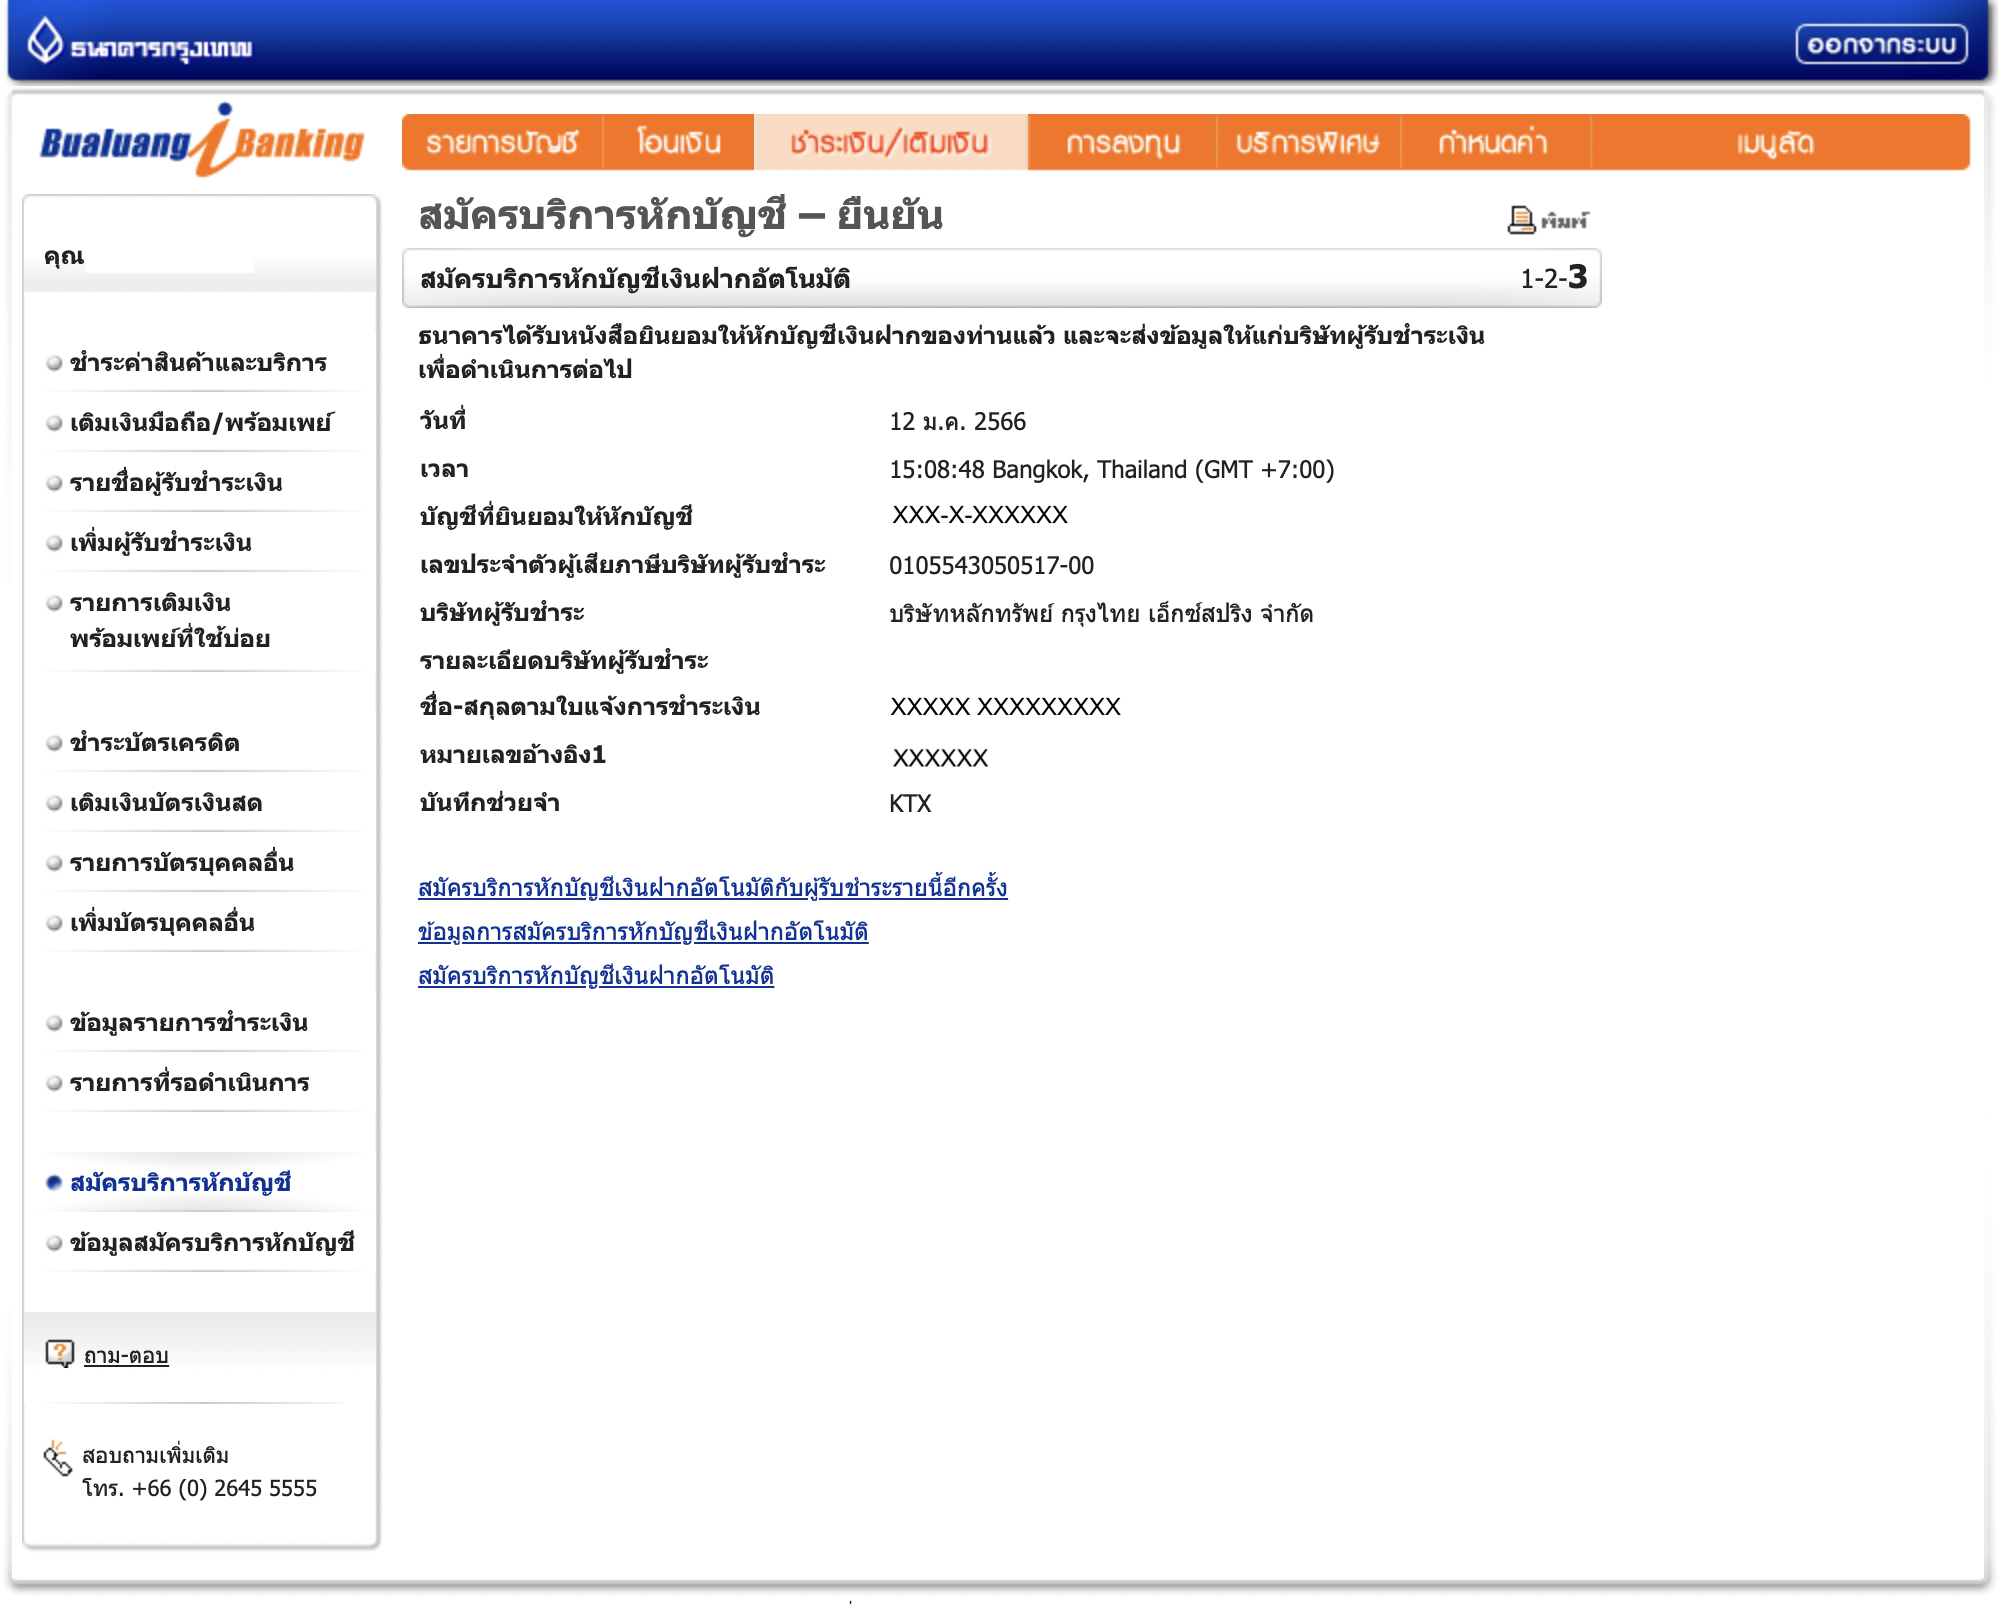Open ข้อมูลสมัครบริการหักบัญชี sidebar item

211,1243
